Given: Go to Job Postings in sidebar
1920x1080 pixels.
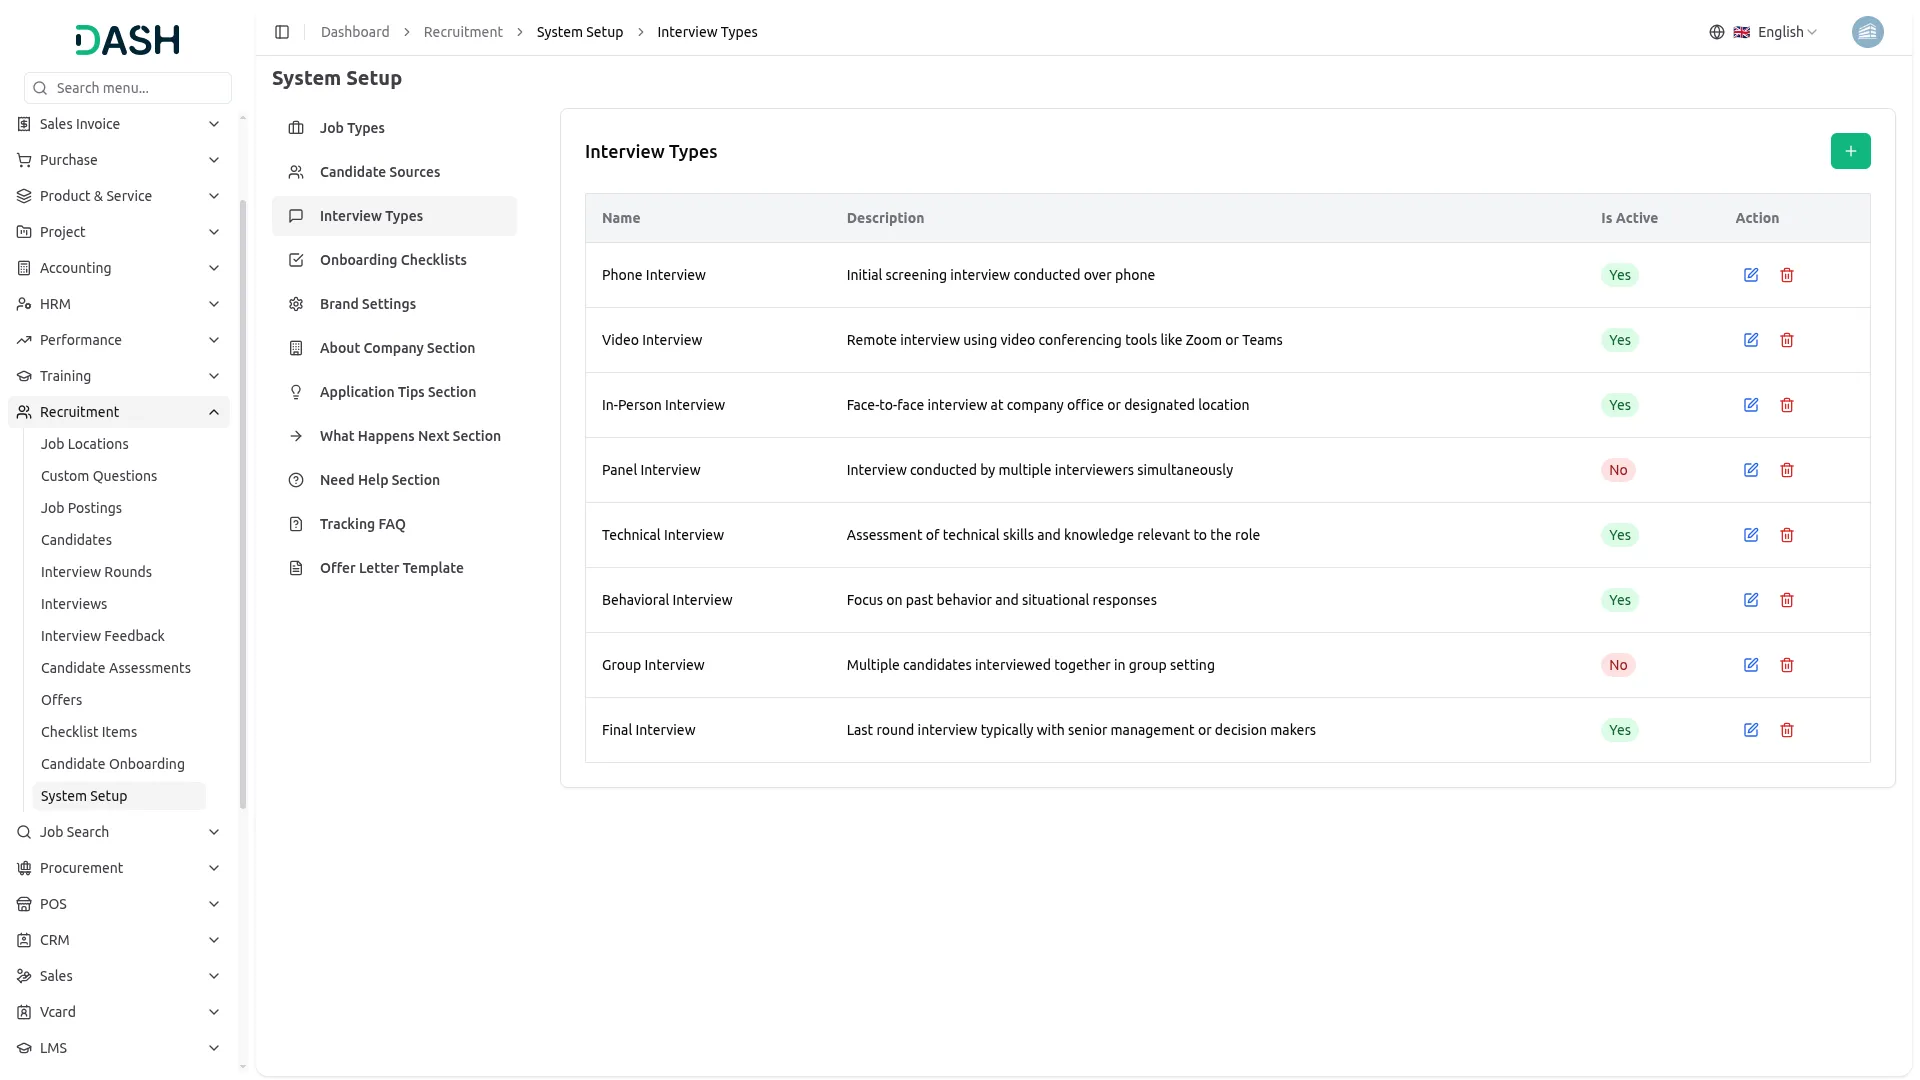Looking at the screenshot, I should point(81,508).
